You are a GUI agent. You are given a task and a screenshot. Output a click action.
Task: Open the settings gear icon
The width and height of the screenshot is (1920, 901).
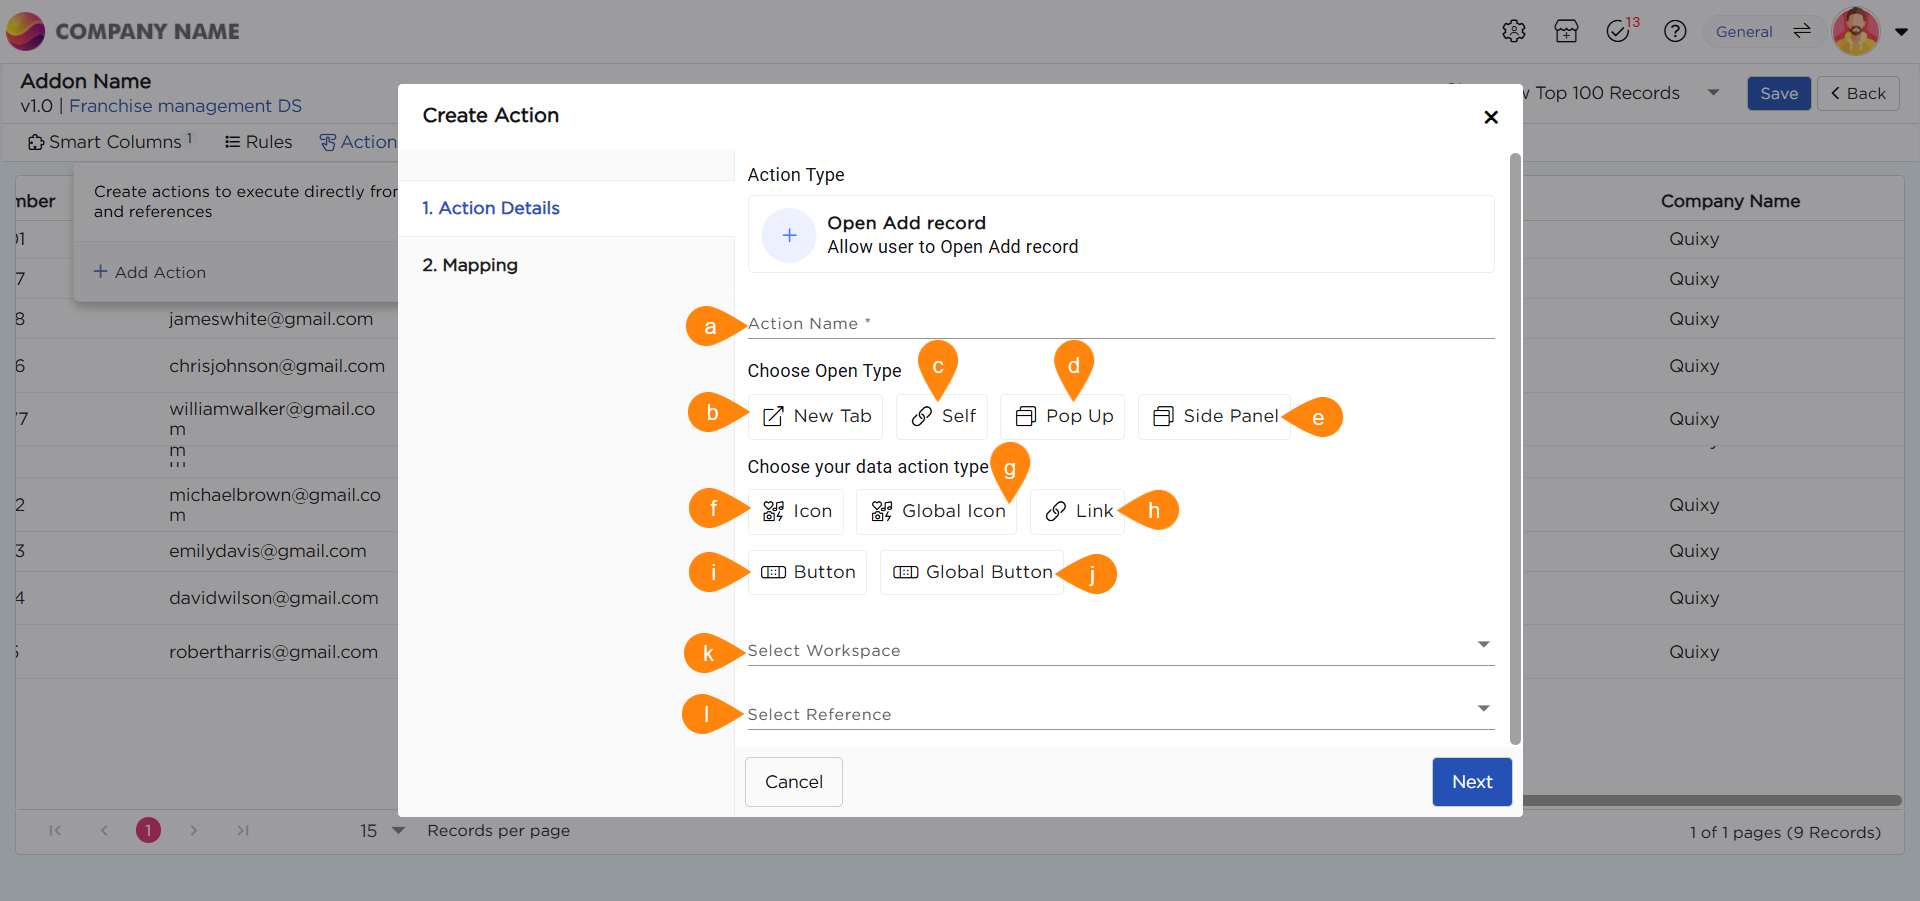[x=1513, y=31]
